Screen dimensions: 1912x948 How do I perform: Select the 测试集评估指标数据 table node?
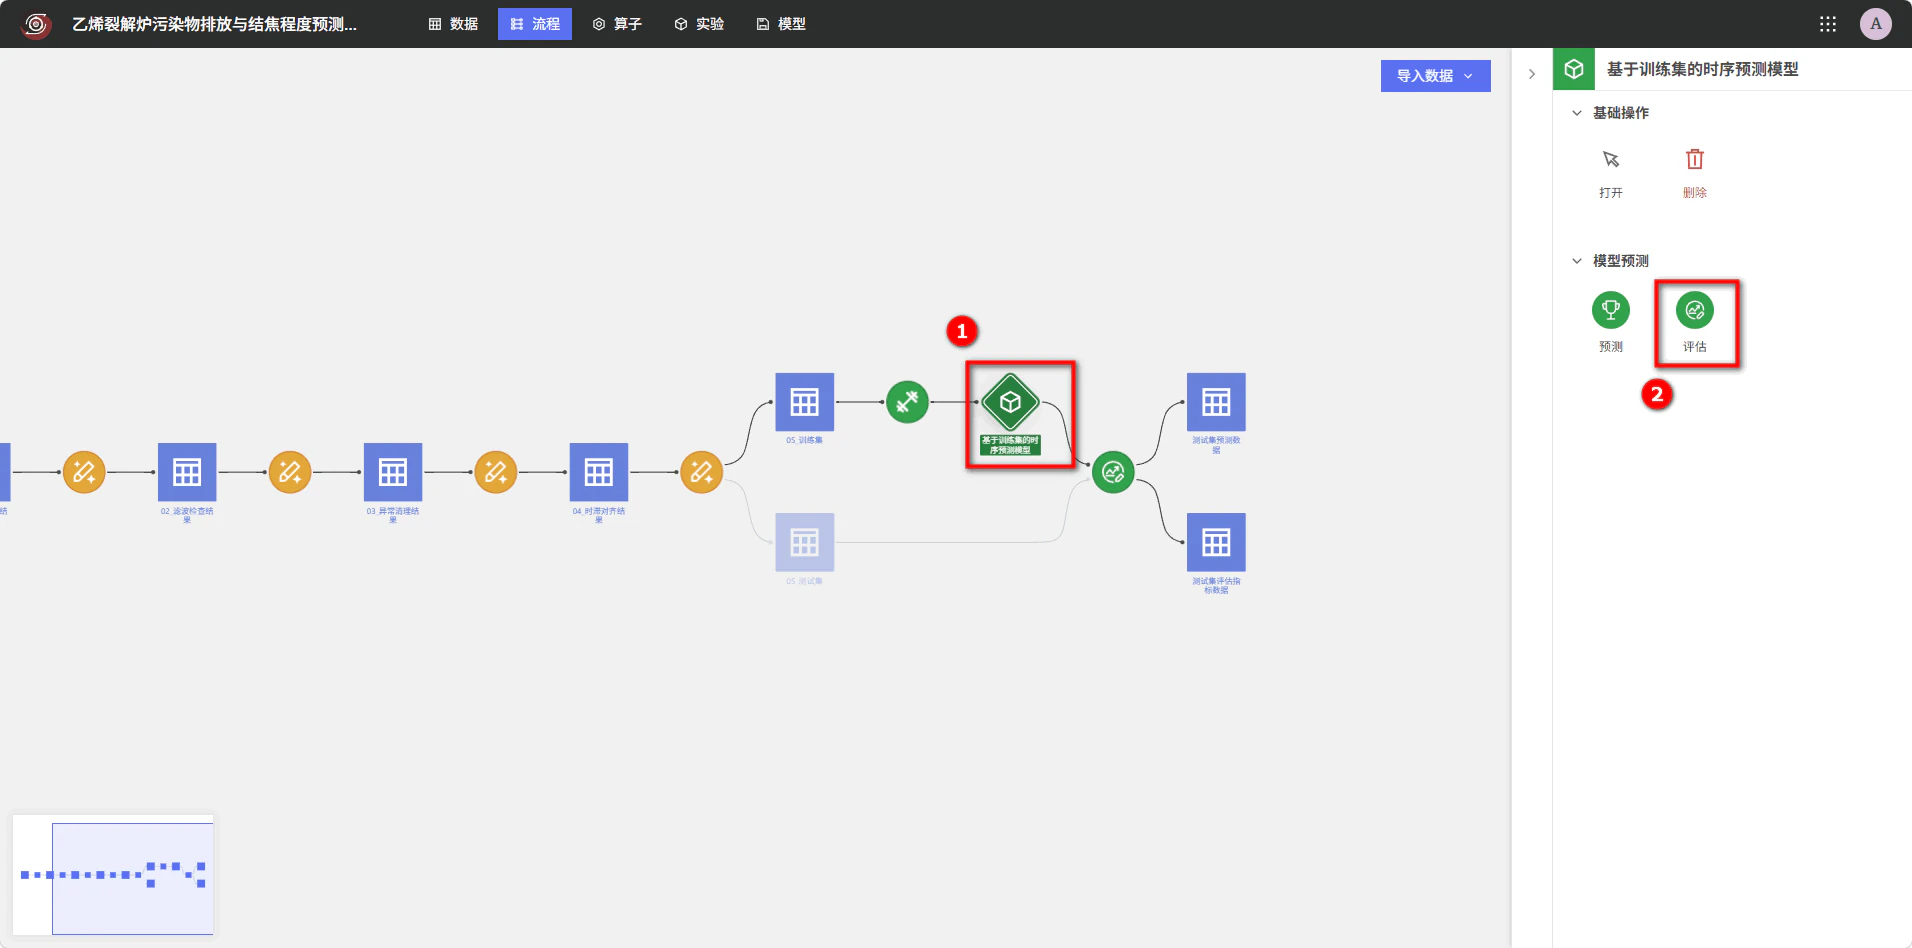click(x=1216, y=542)
